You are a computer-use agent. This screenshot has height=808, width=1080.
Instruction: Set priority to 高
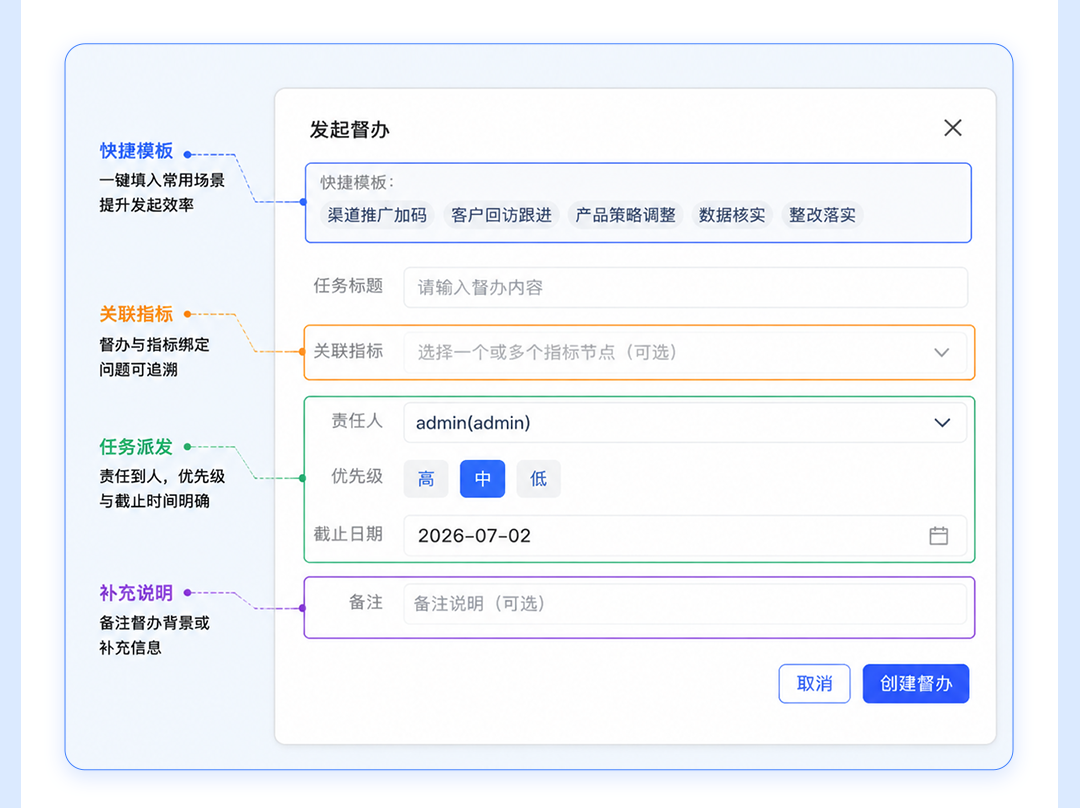[426, 478]
